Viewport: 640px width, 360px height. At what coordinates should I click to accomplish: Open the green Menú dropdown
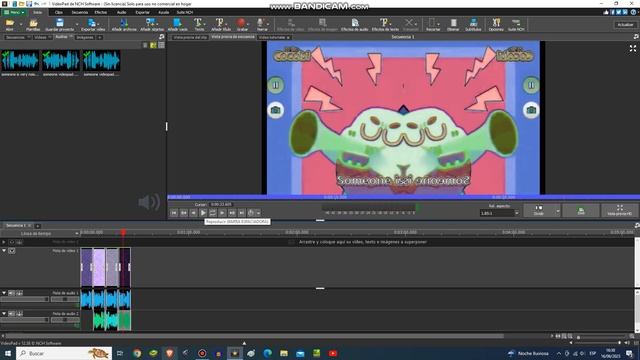13,12
